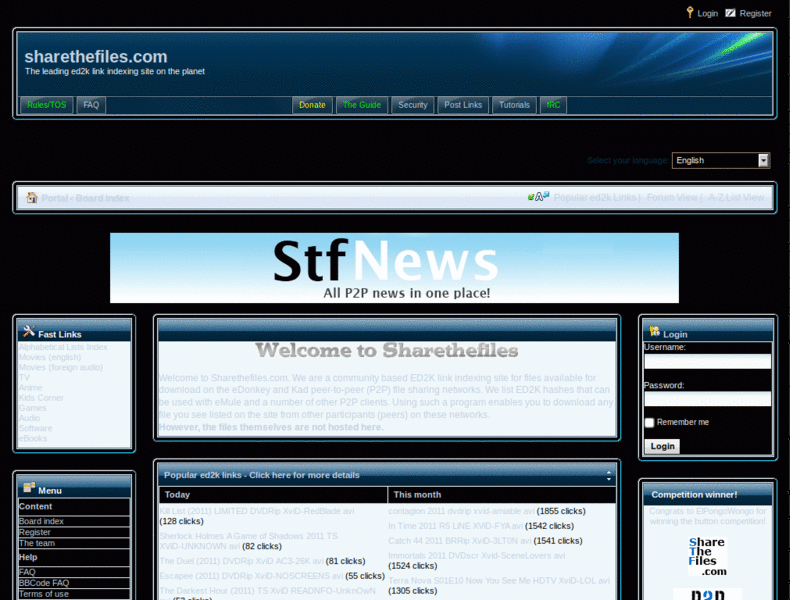
Task: Open Sherlock Holmes A Game of Shadows link
Action: 248,541
